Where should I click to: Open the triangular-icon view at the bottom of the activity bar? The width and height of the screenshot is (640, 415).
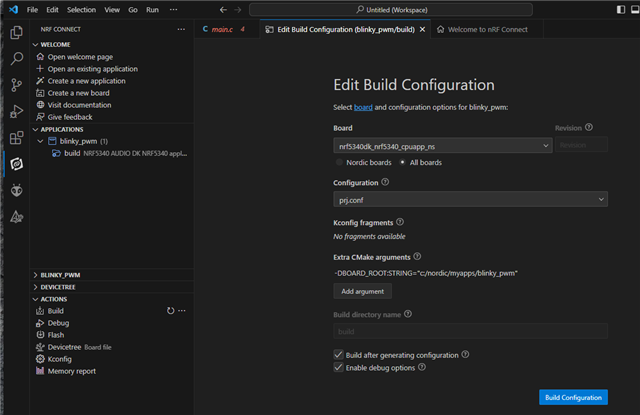click(16, 217)
